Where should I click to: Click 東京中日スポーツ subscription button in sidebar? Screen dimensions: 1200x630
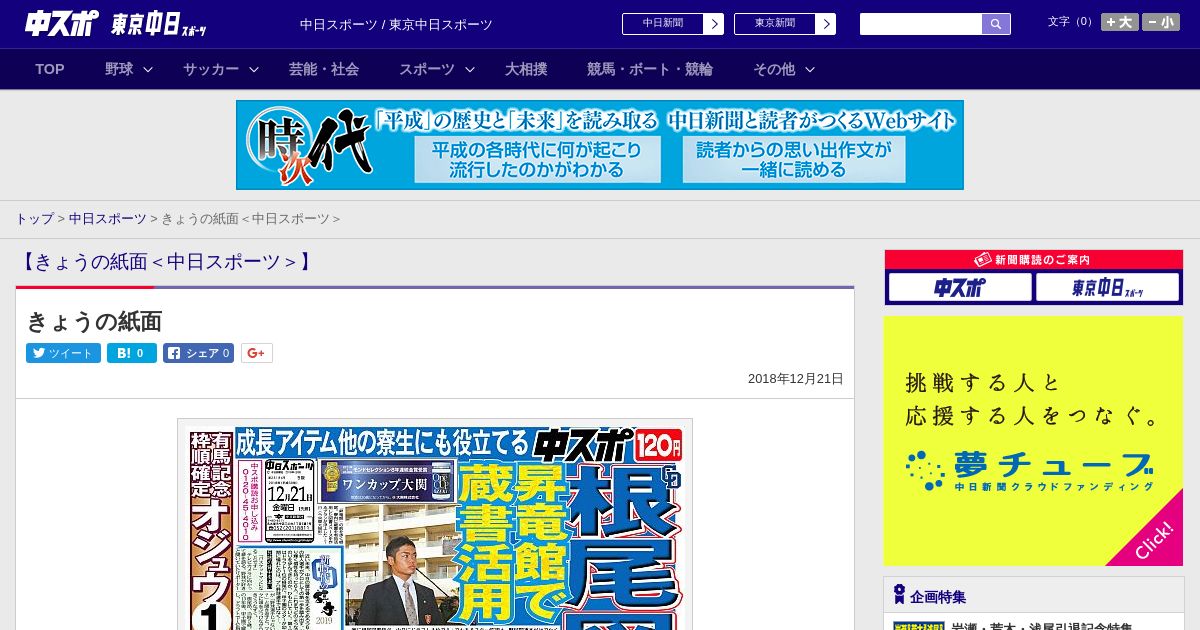tap(1107, 288)
